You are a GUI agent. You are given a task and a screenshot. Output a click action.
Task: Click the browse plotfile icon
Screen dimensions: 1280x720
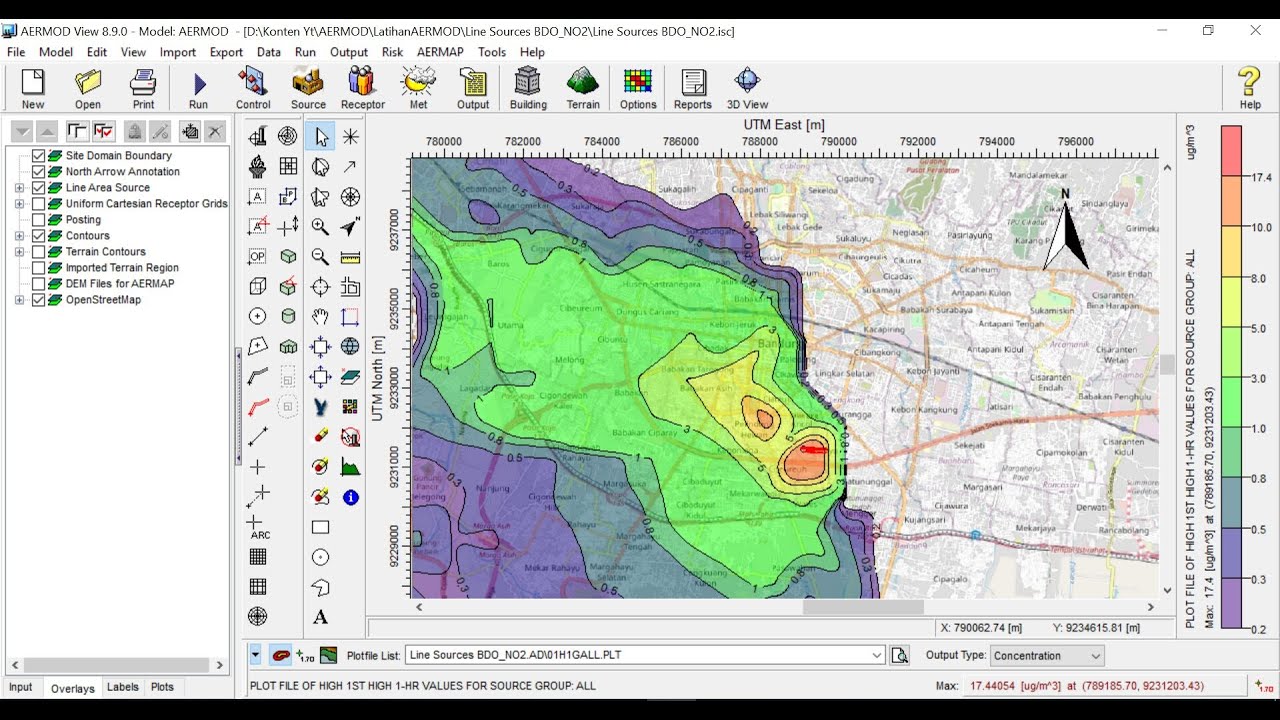pyautogui.click(x=900, y=656)
